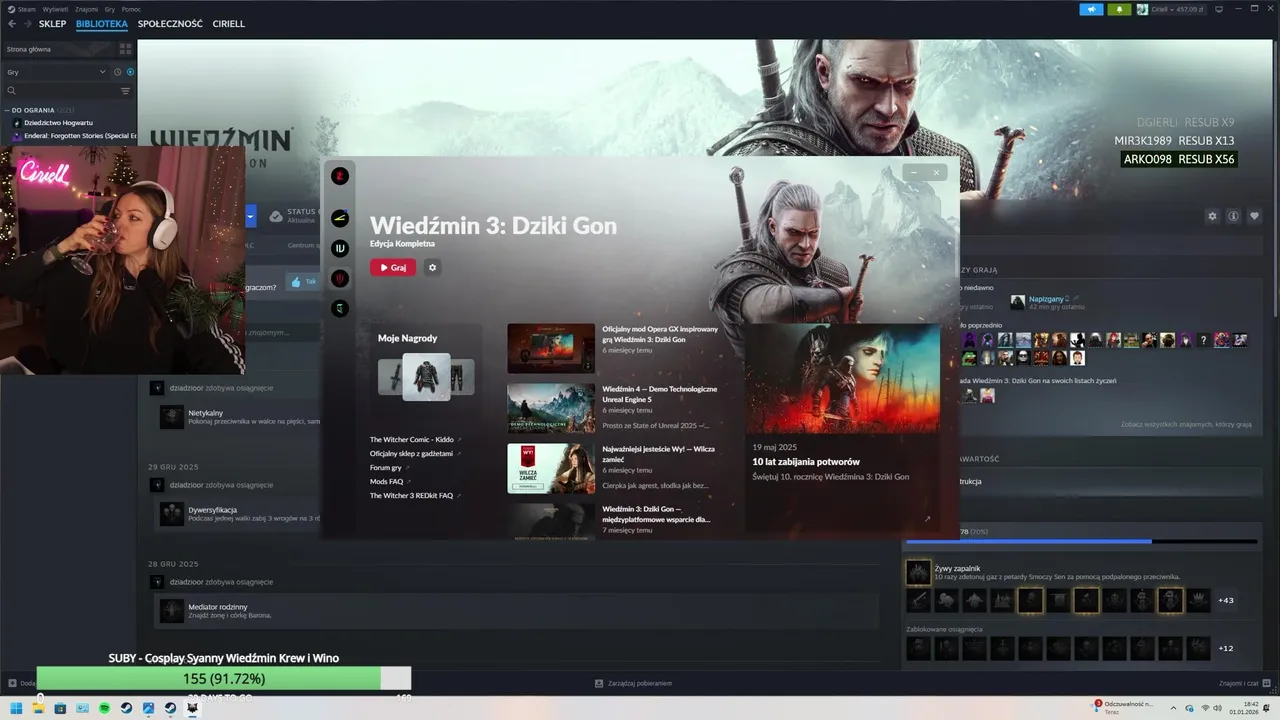Switch to the SPOŁECZNOŚĆ tab
Viewport: 1280px width, 720px height.
click(170, 24)
